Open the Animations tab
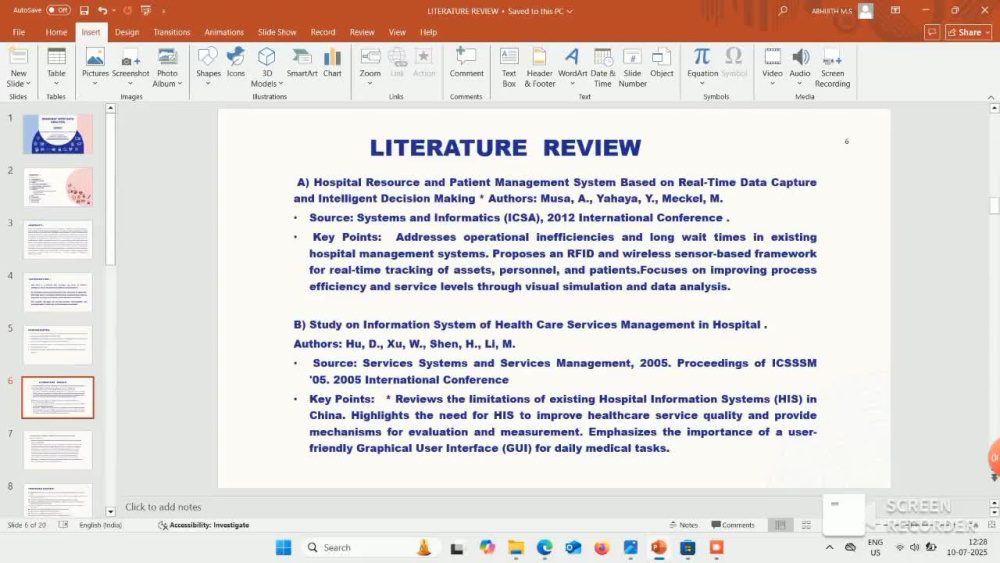The width and height of the screenshot is (1000, 563). [224, 32]
